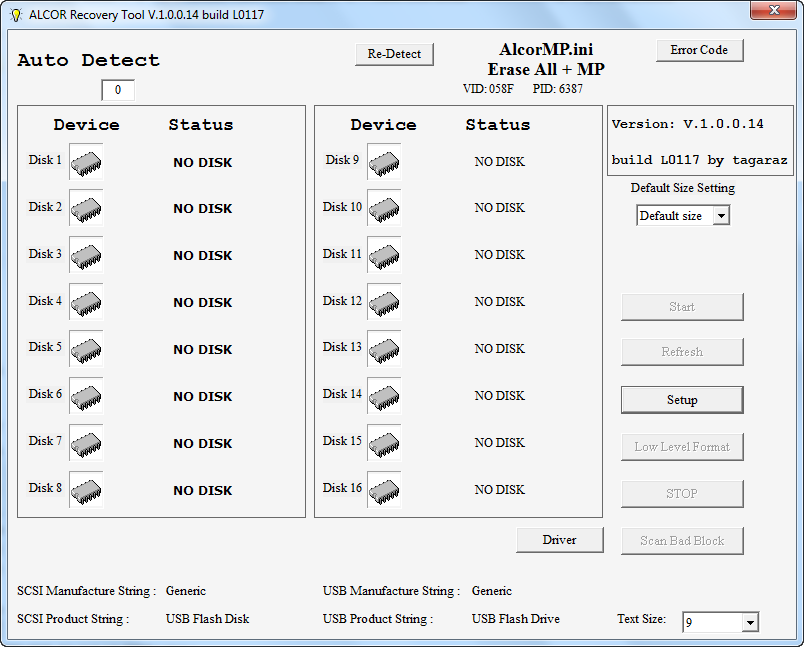804x647 pixels.
Task: Click the Auto Detect count field
Action: point(118,90)
